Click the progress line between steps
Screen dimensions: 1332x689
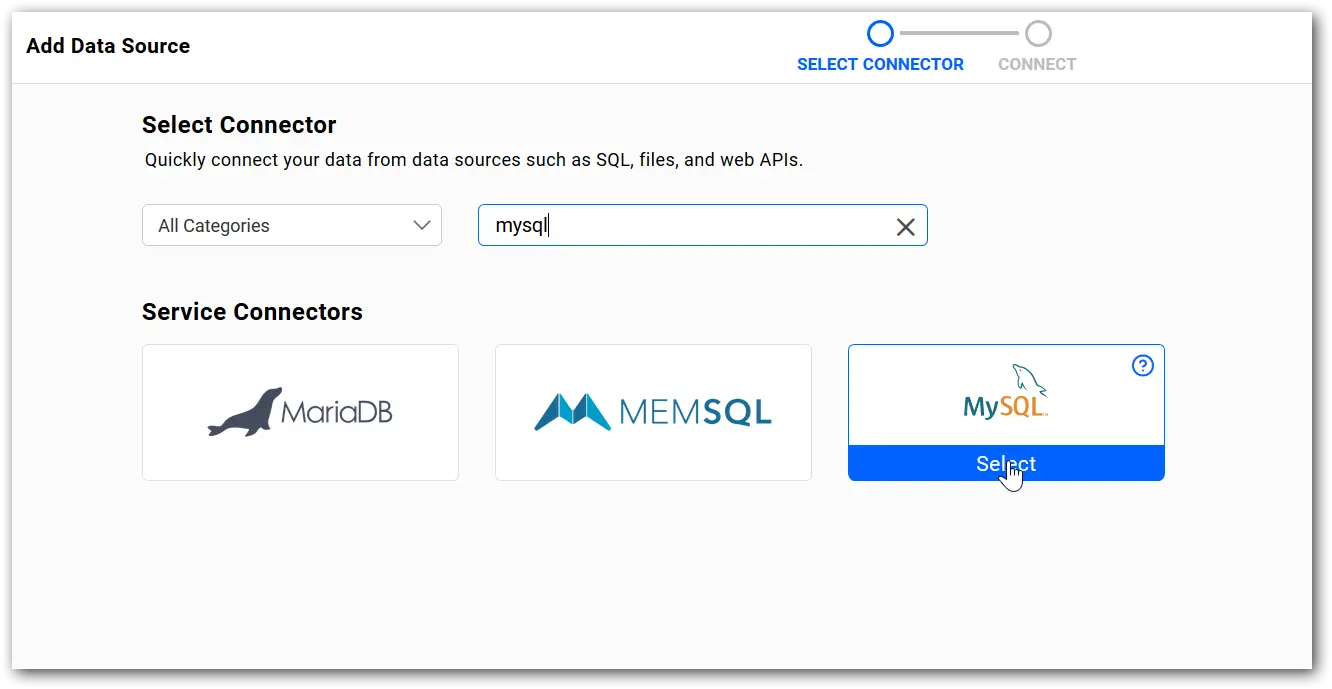pos(958,34)
